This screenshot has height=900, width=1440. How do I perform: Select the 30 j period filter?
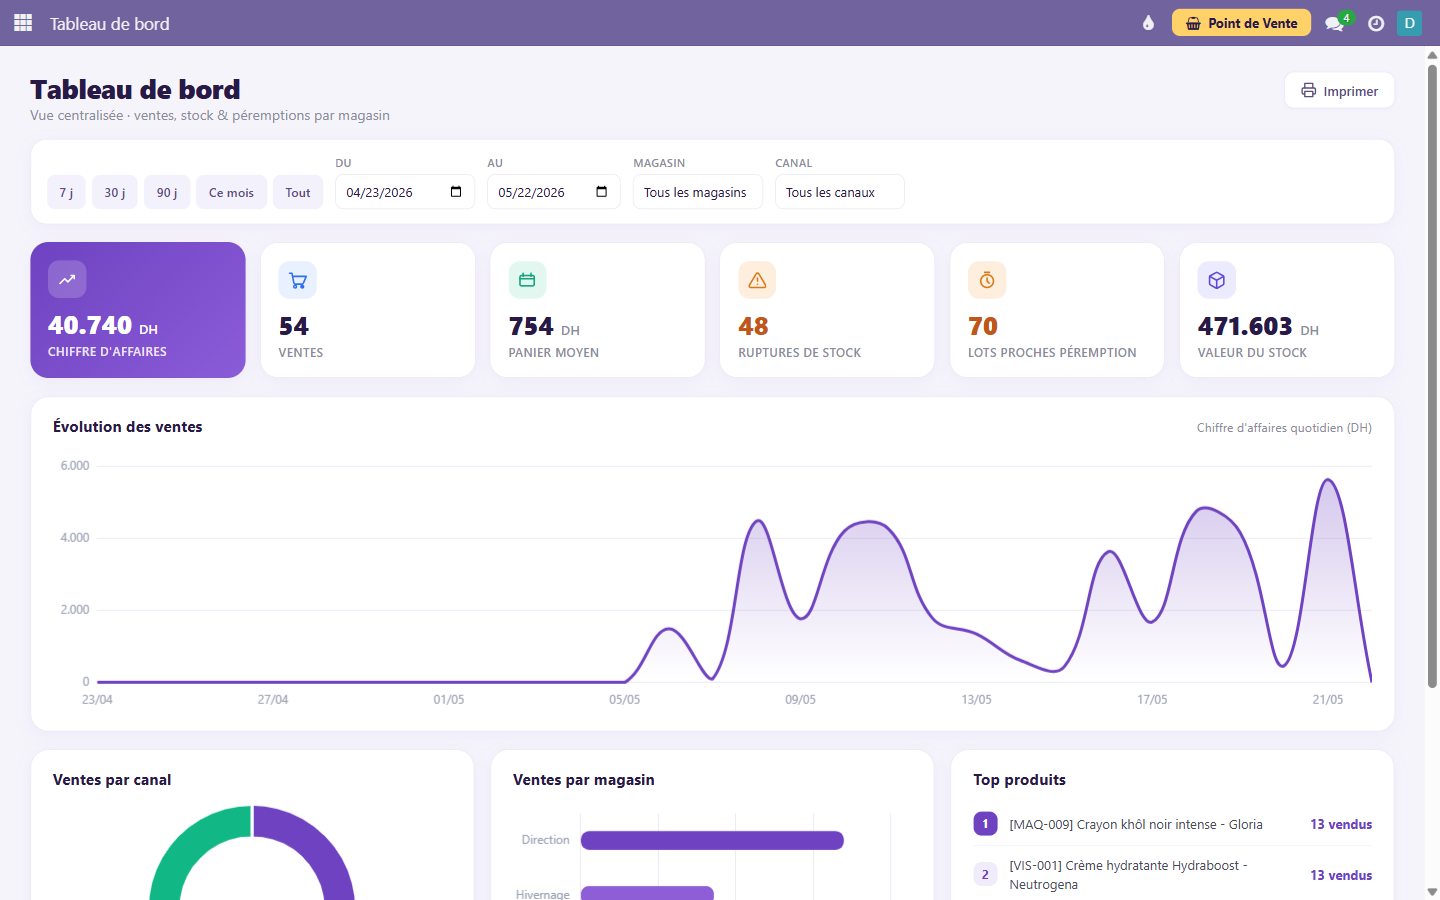pyautogui.click(x=115, y=192)
